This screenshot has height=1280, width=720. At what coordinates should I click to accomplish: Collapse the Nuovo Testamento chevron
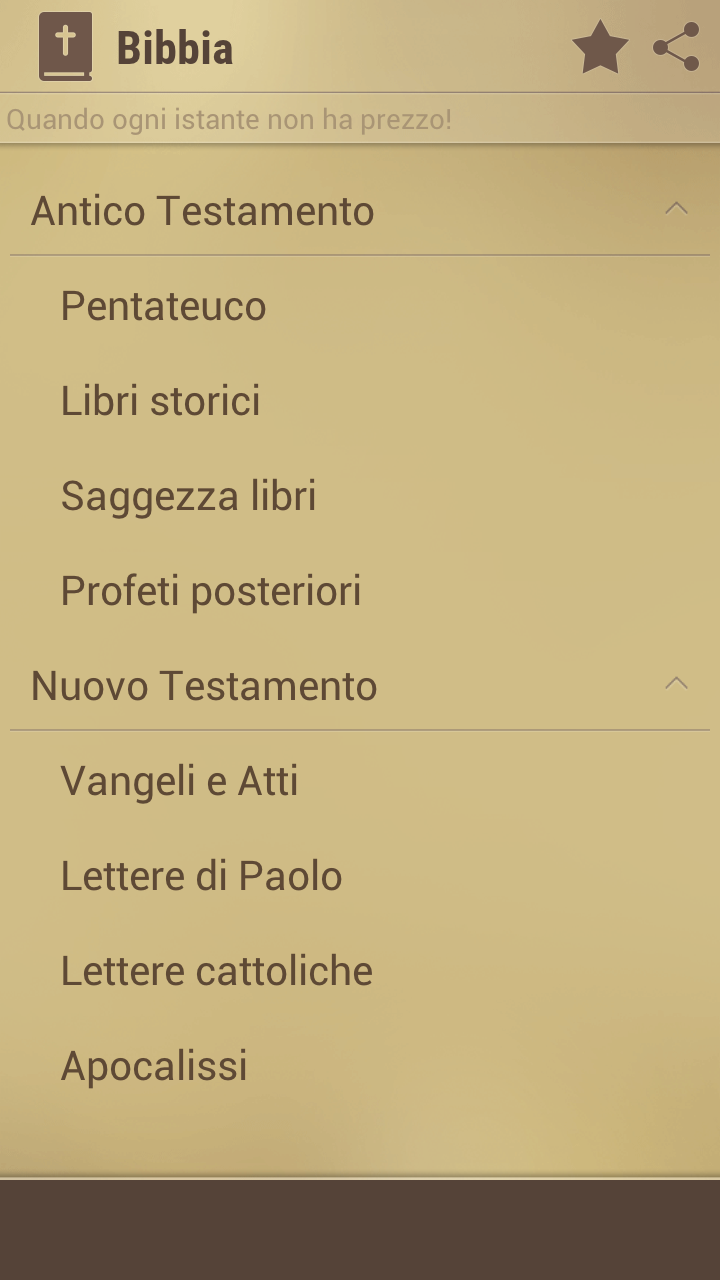677,684
